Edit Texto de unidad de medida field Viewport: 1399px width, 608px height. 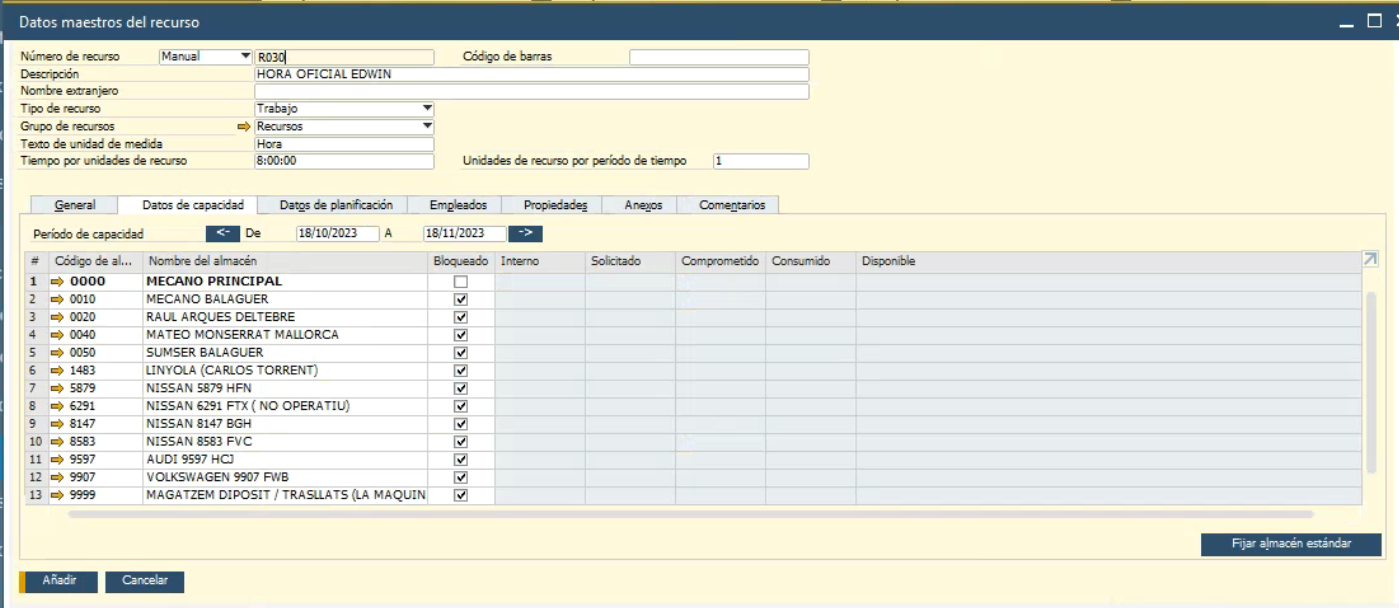click(x=344, y=144)
